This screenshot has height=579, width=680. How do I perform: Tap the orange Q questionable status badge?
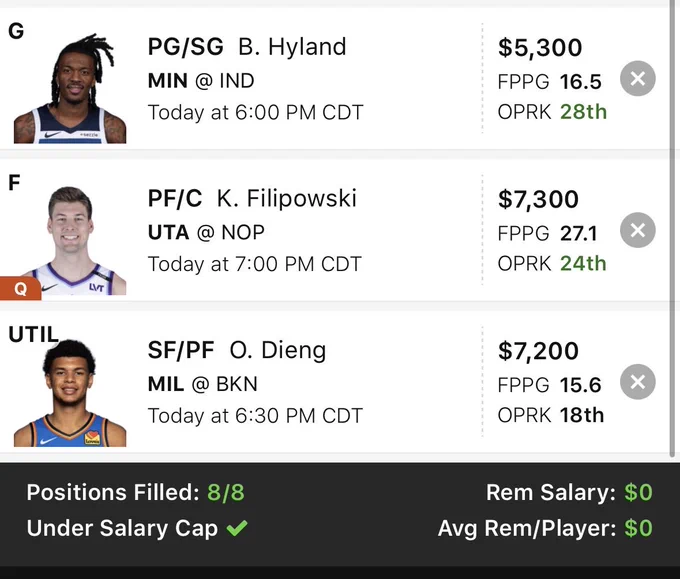20,288
